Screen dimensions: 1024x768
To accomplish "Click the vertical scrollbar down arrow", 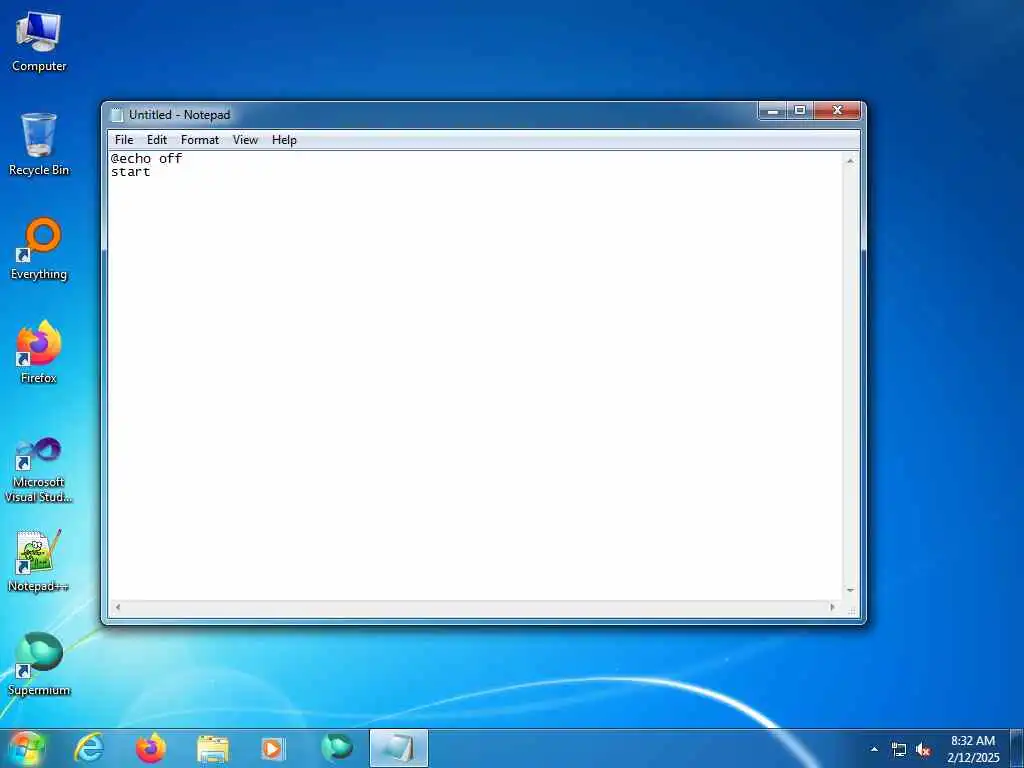I will click(850, 590).
